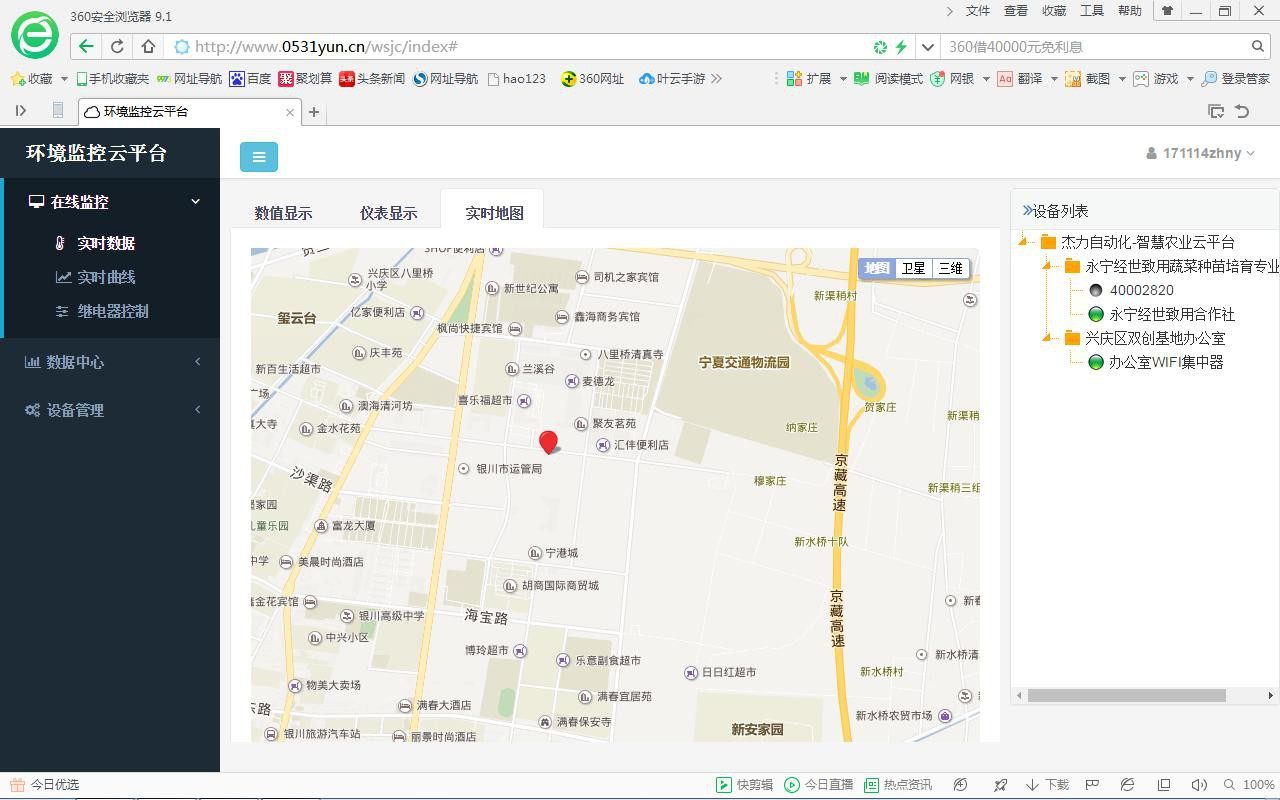This screenshot has height=800, width=1280.
Task: Switch to the 仪表显示 tab
Action: [388, 213]
